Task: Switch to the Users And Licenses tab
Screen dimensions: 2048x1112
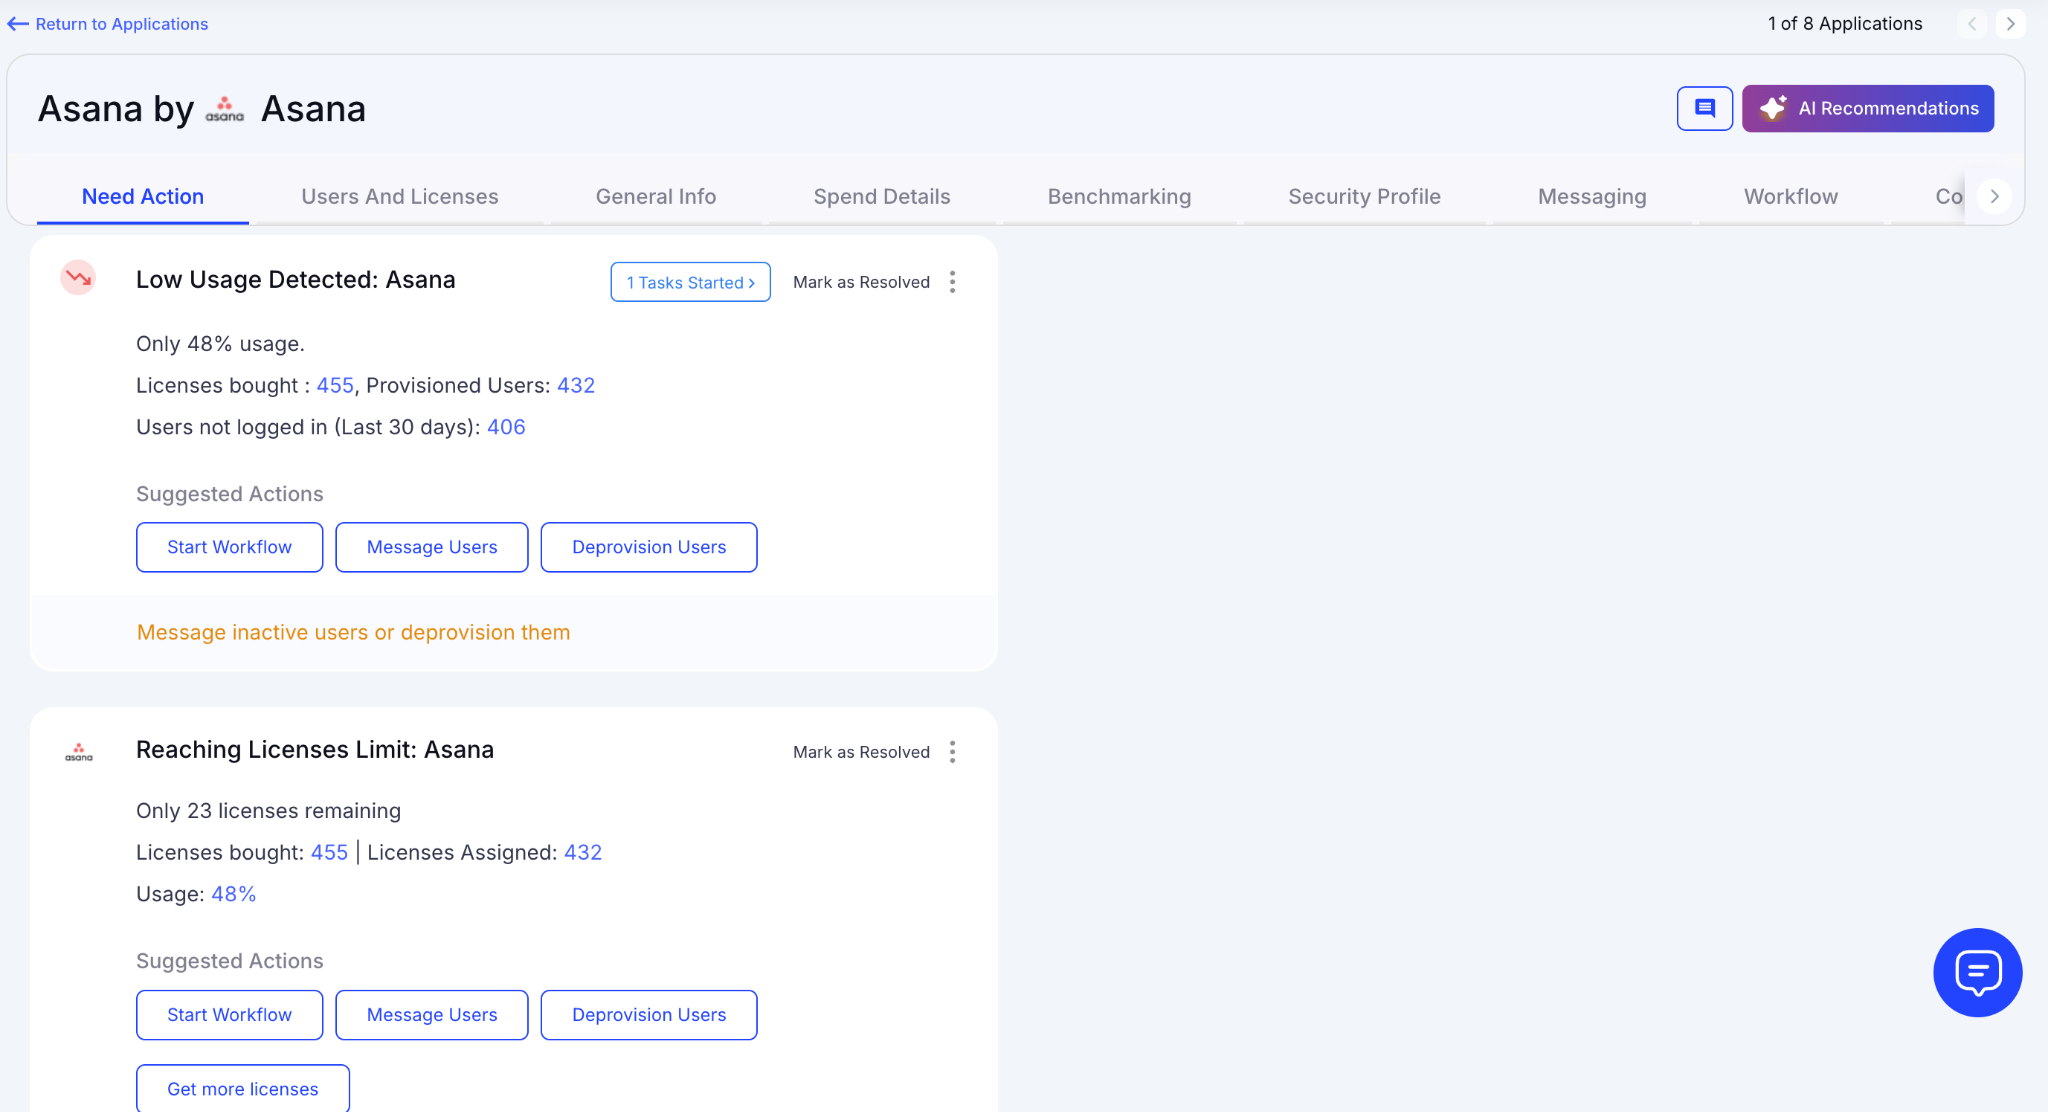Action: pos(399,197)
